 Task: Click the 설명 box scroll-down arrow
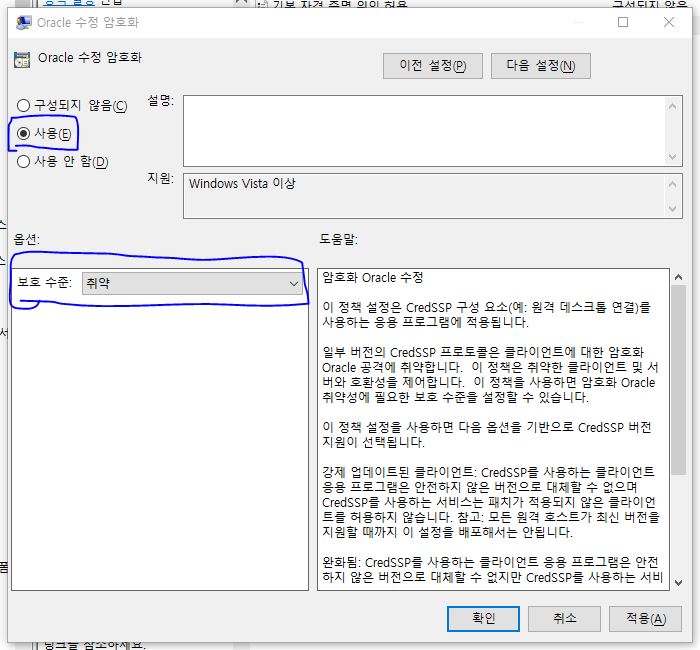[673, 157]
